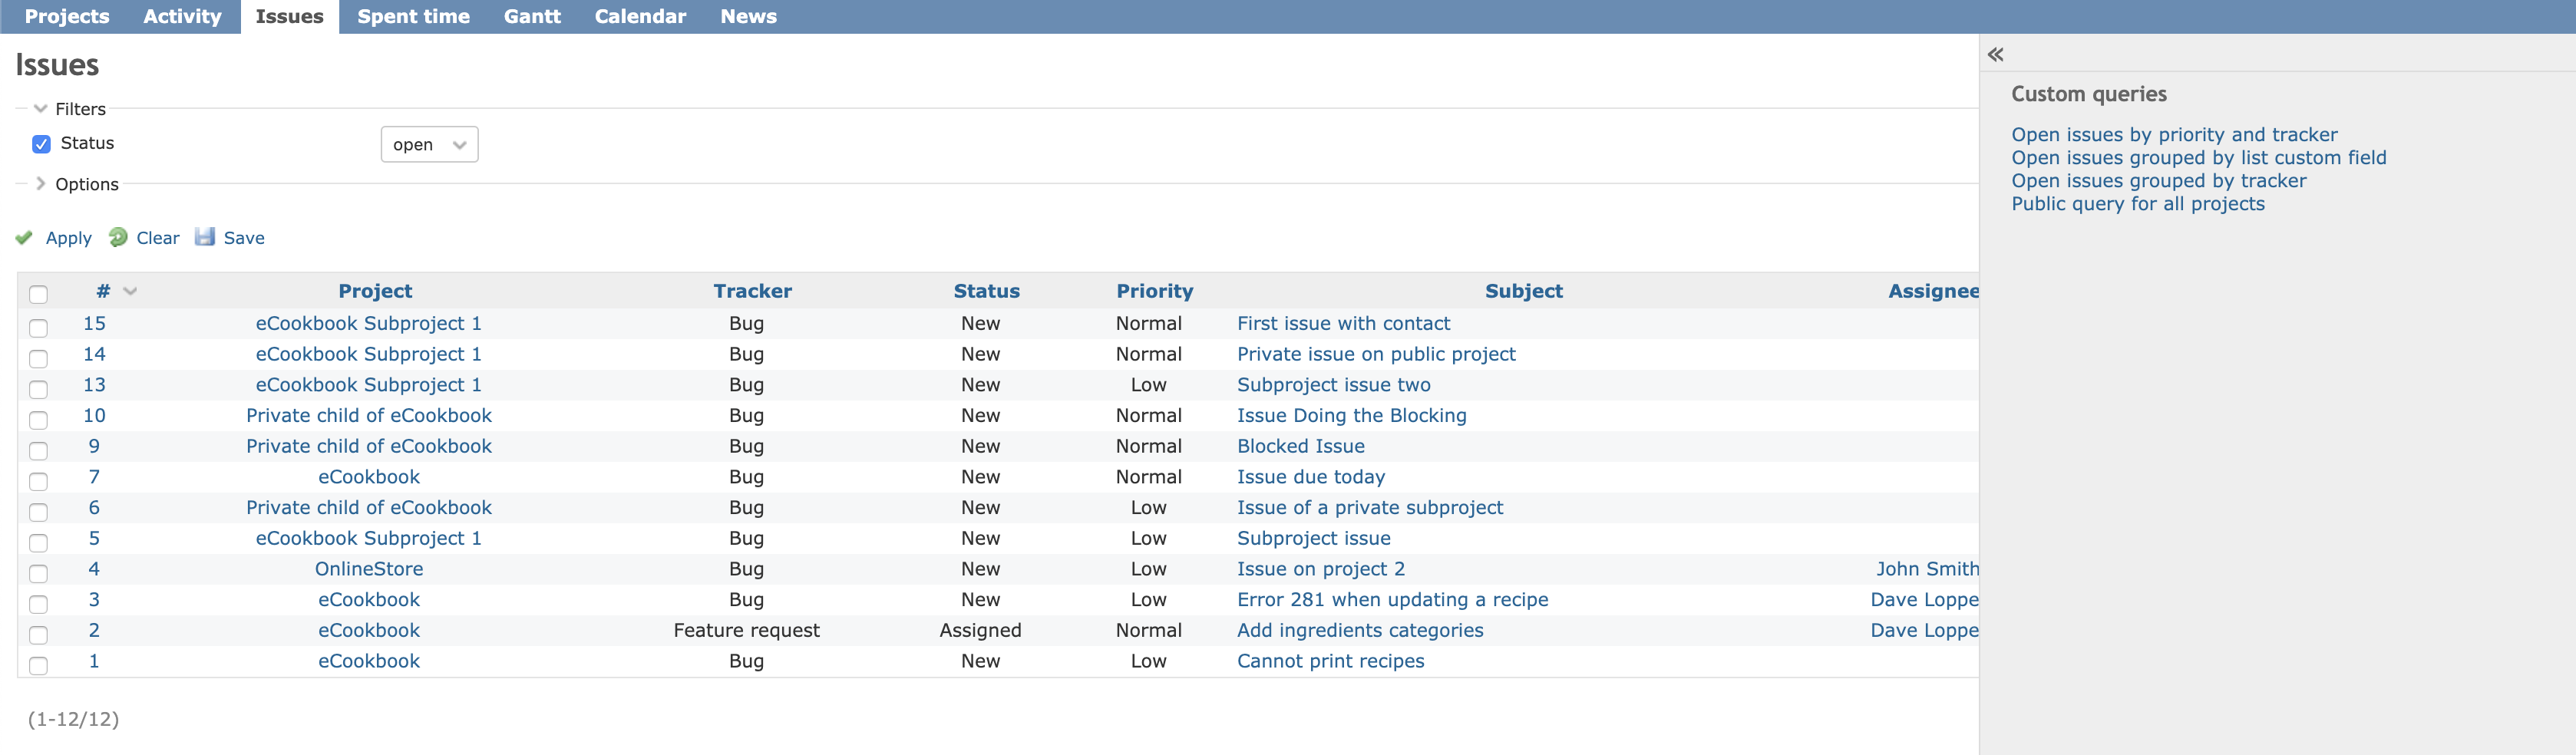This screenshot has height=755, width=2576.
Task: Open eCookbook project in issue 7 row
Action: [369, 477]
